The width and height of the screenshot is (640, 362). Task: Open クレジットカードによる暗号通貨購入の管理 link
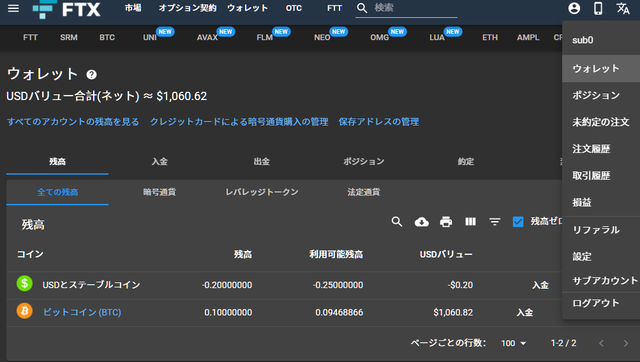pos(239,122)
